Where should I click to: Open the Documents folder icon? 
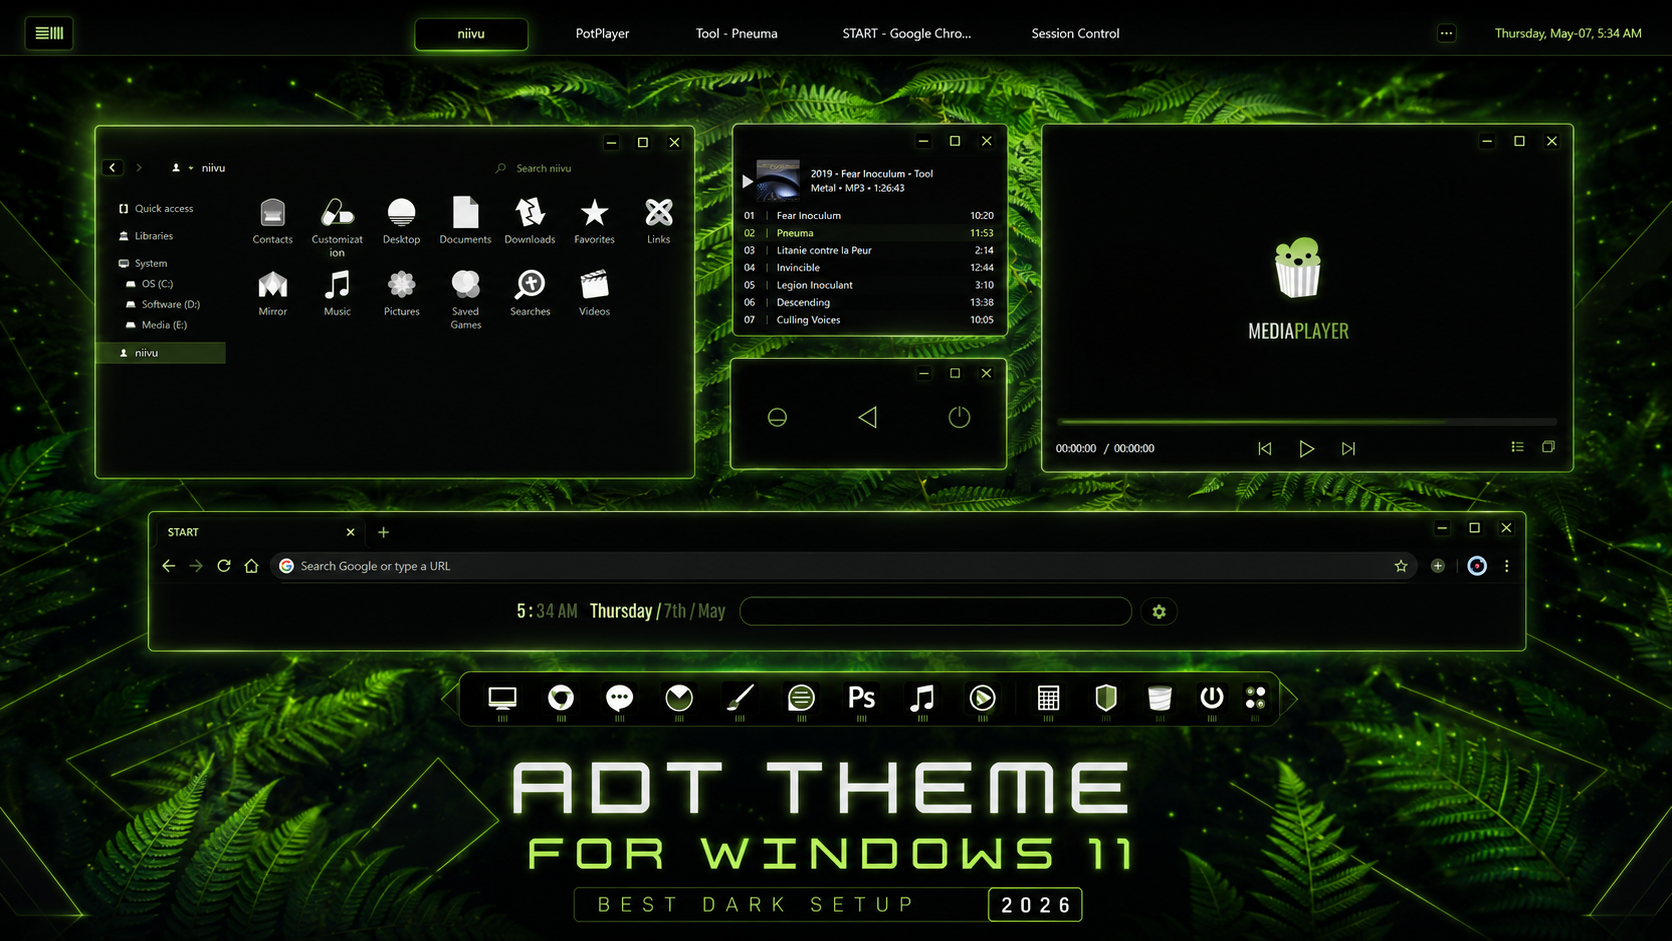click(465, 221)
